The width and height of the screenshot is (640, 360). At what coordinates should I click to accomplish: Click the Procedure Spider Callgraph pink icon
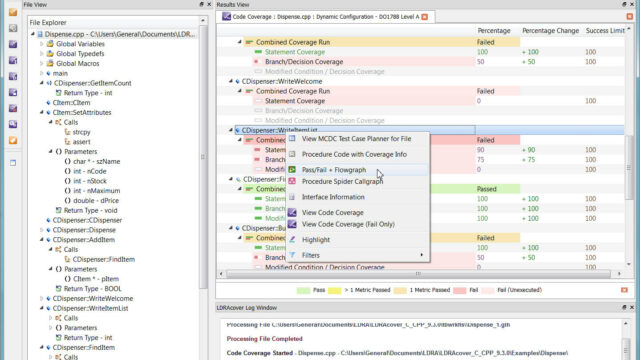point(292,181)
